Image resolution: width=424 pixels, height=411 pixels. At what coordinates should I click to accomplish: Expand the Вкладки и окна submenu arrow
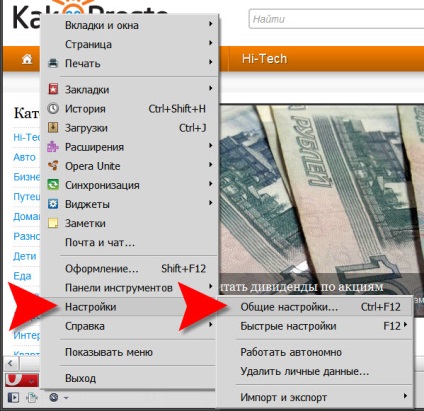click(210, 24)
